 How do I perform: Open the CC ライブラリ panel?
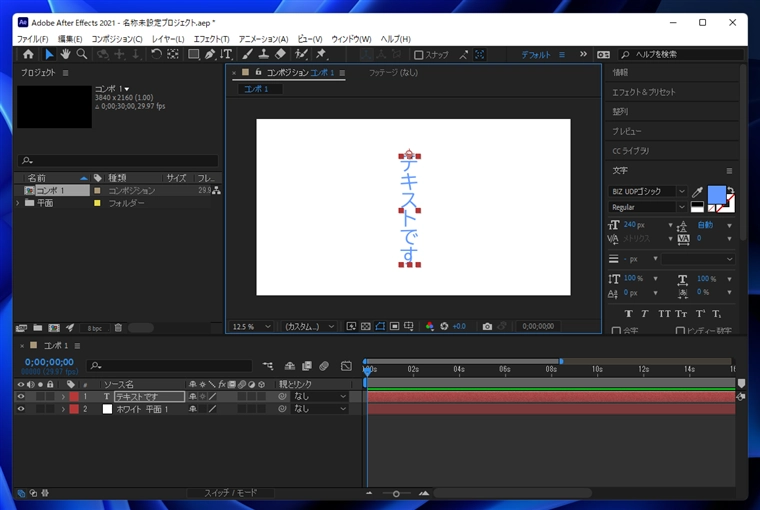click(x=630, y=151)
